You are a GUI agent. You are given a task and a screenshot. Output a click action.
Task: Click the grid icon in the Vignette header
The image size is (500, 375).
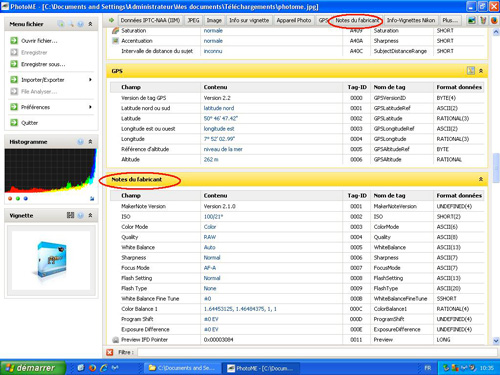(70, 215)
